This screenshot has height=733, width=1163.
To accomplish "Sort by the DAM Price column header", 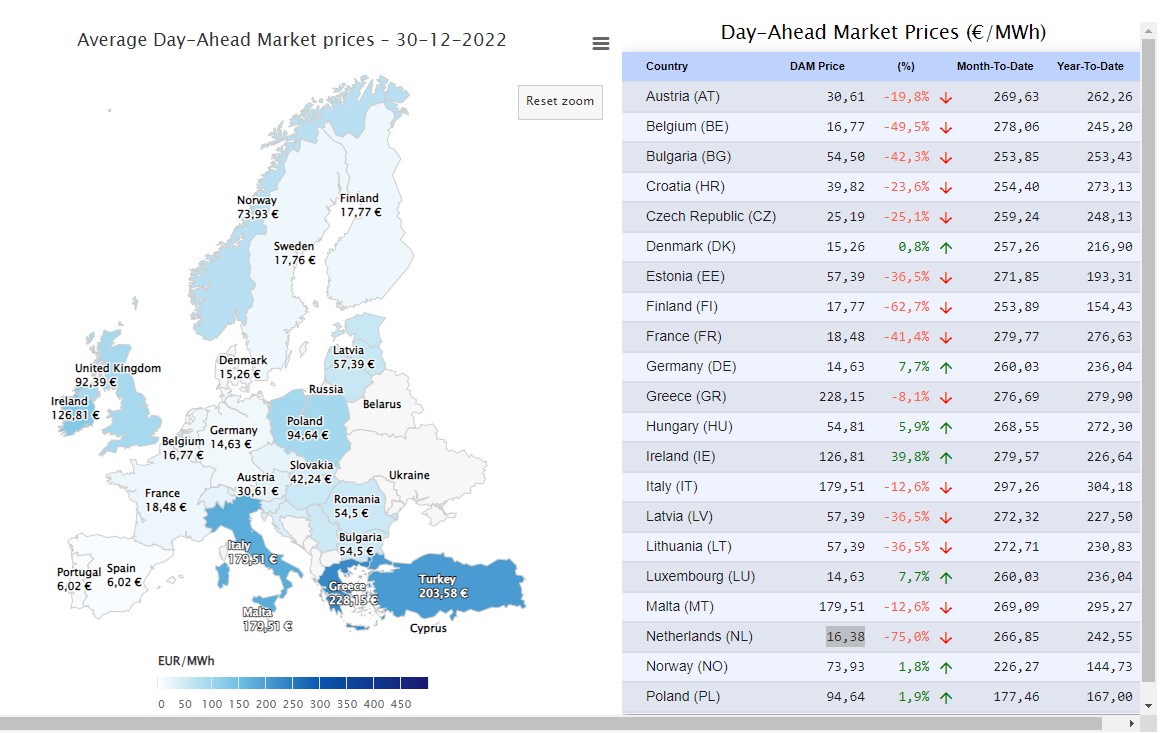I will [817, 67].
